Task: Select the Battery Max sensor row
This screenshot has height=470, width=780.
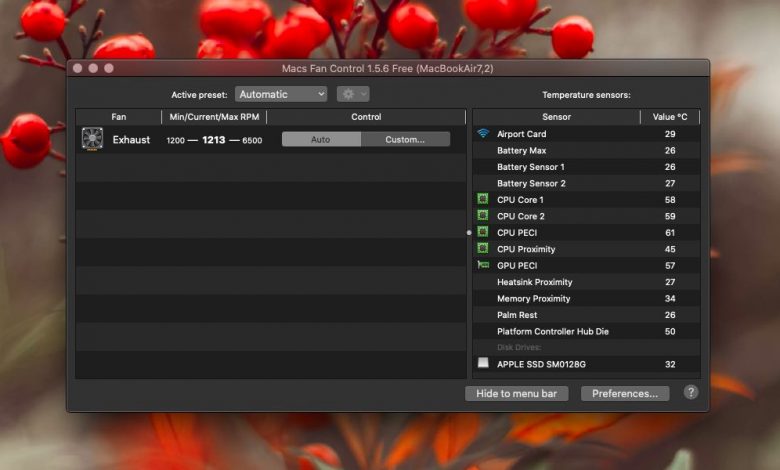Action: [586, 150]
